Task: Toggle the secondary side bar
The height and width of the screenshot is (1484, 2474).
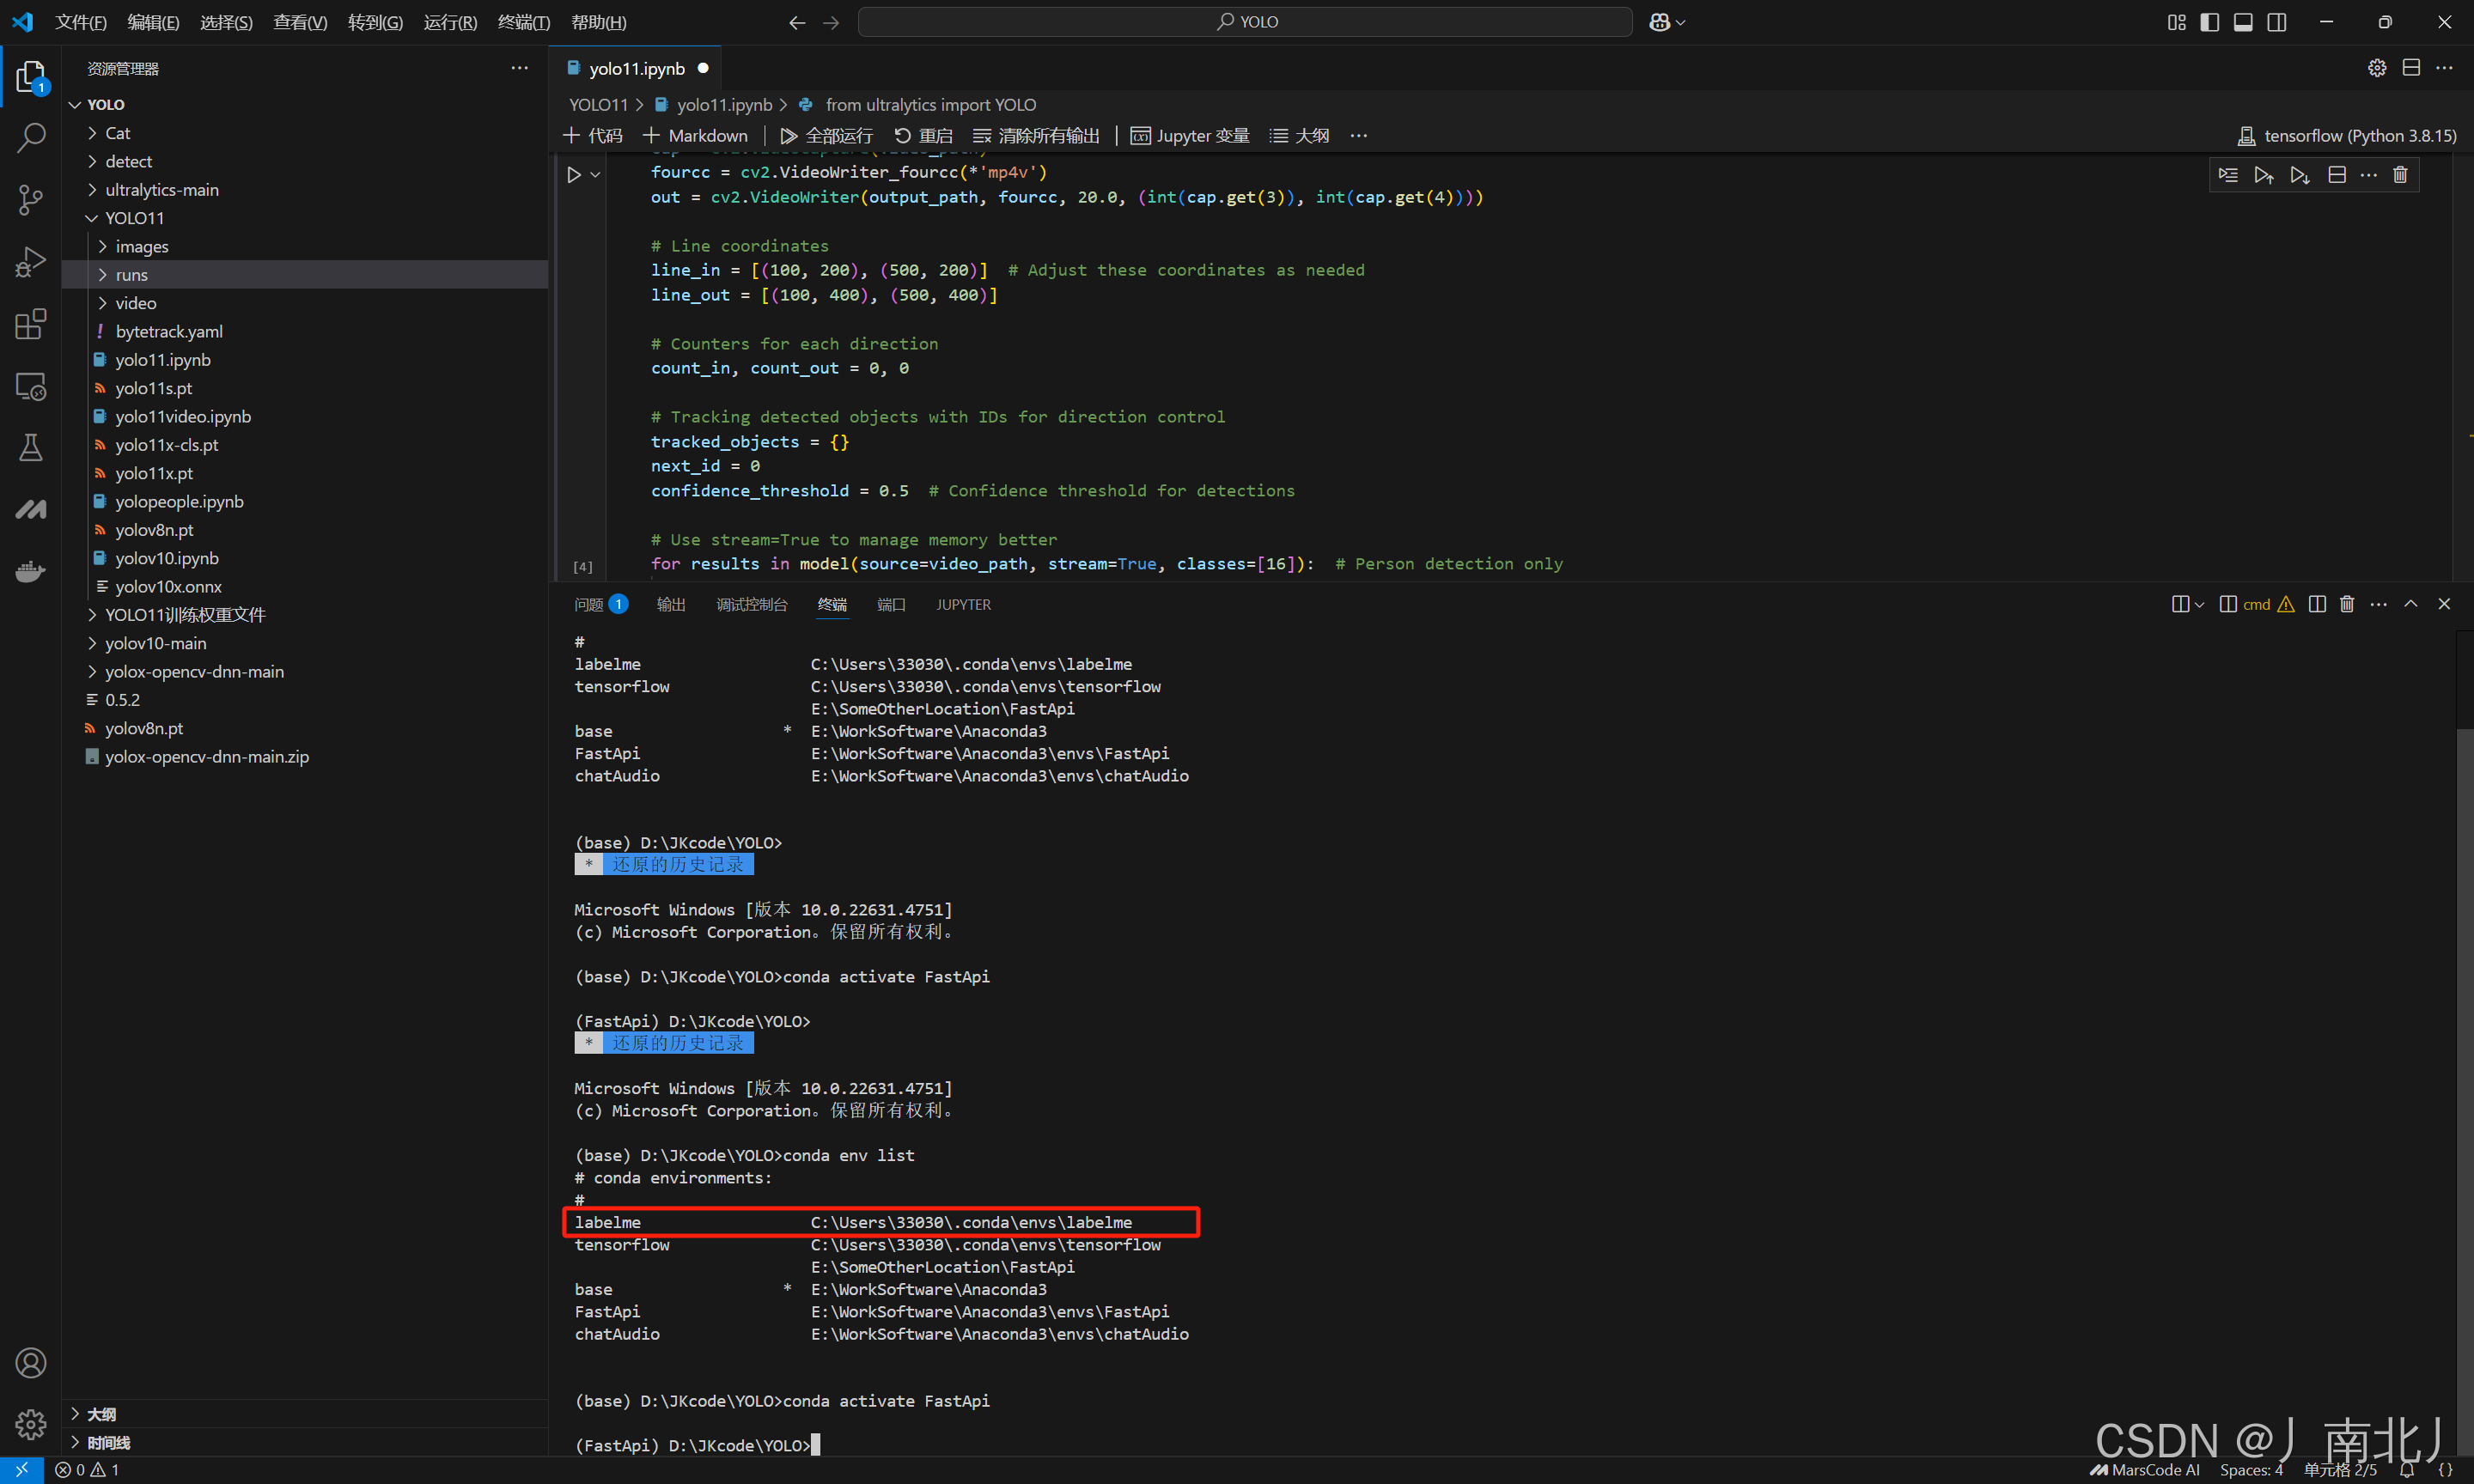Action: coord(2277,22)
